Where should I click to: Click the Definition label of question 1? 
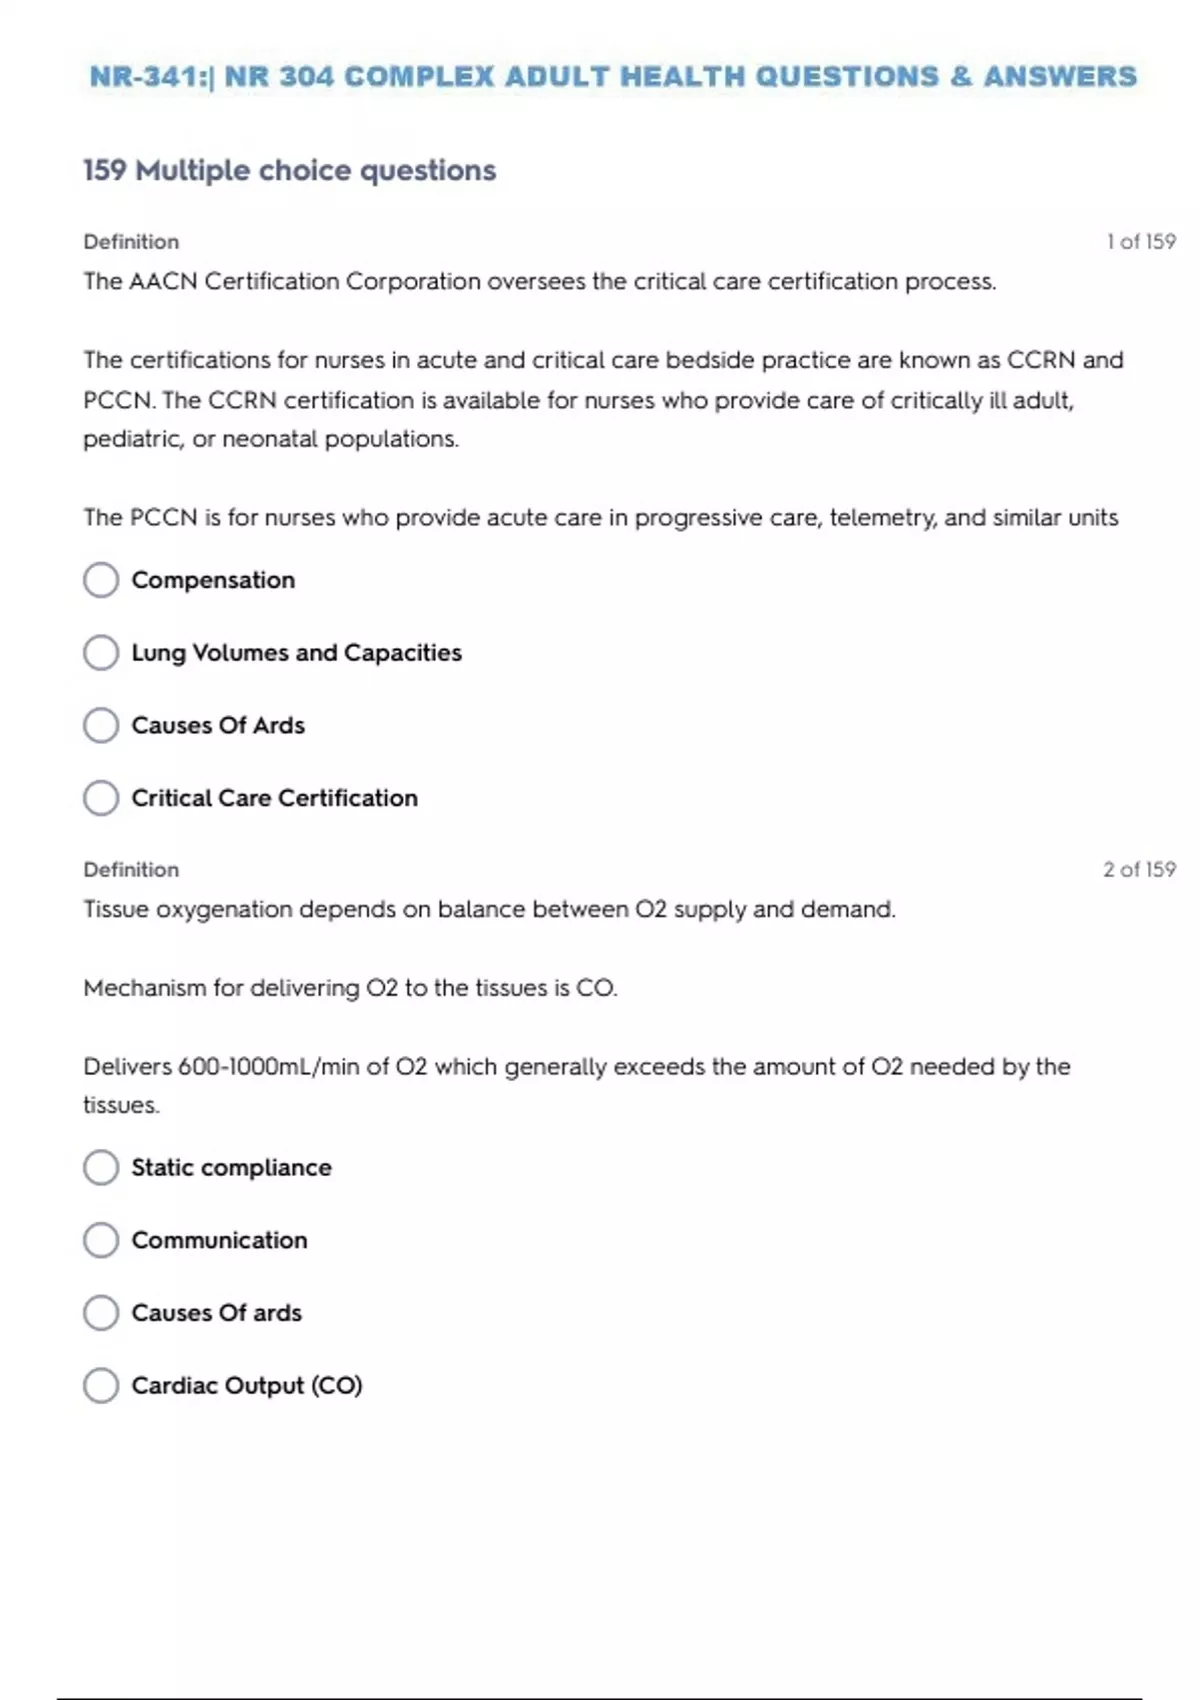131,242
